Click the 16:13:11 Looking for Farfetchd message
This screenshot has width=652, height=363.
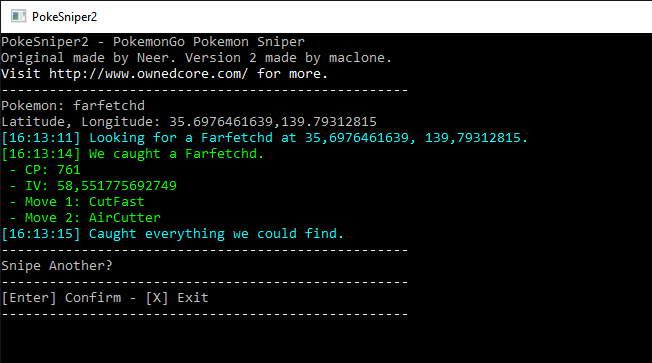pyautogui.click(x=264, y=138)
